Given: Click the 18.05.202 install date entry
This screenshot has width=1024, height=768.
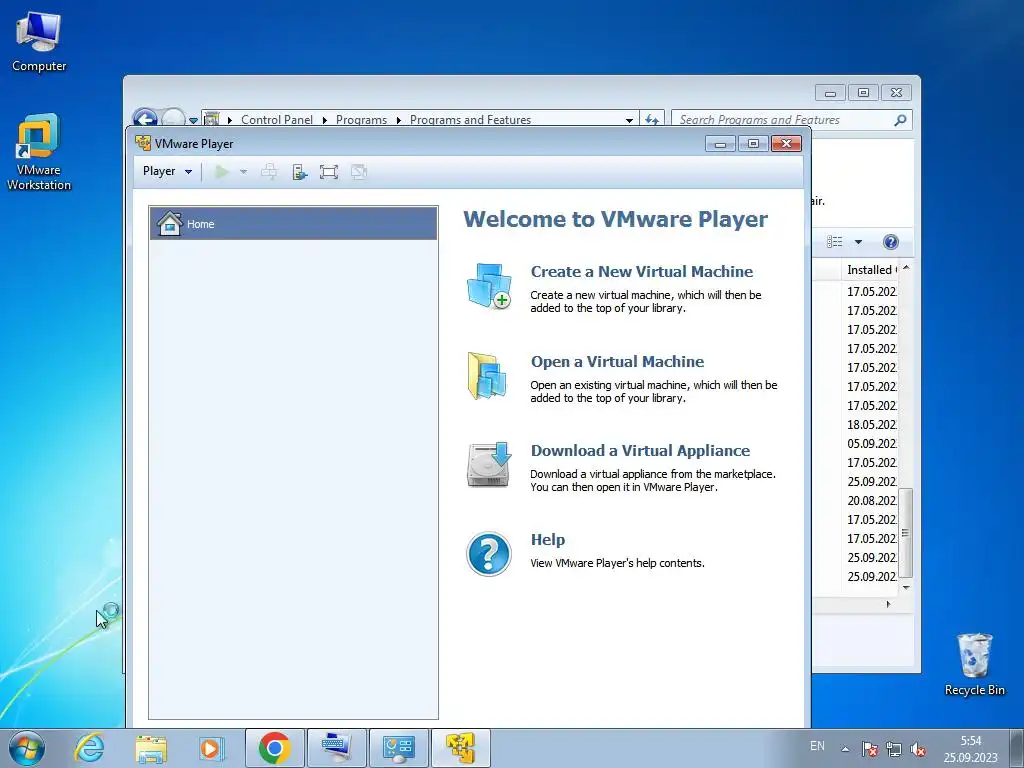Looking at the screenshot, I should pyautogui.click(x=871, y=424).
